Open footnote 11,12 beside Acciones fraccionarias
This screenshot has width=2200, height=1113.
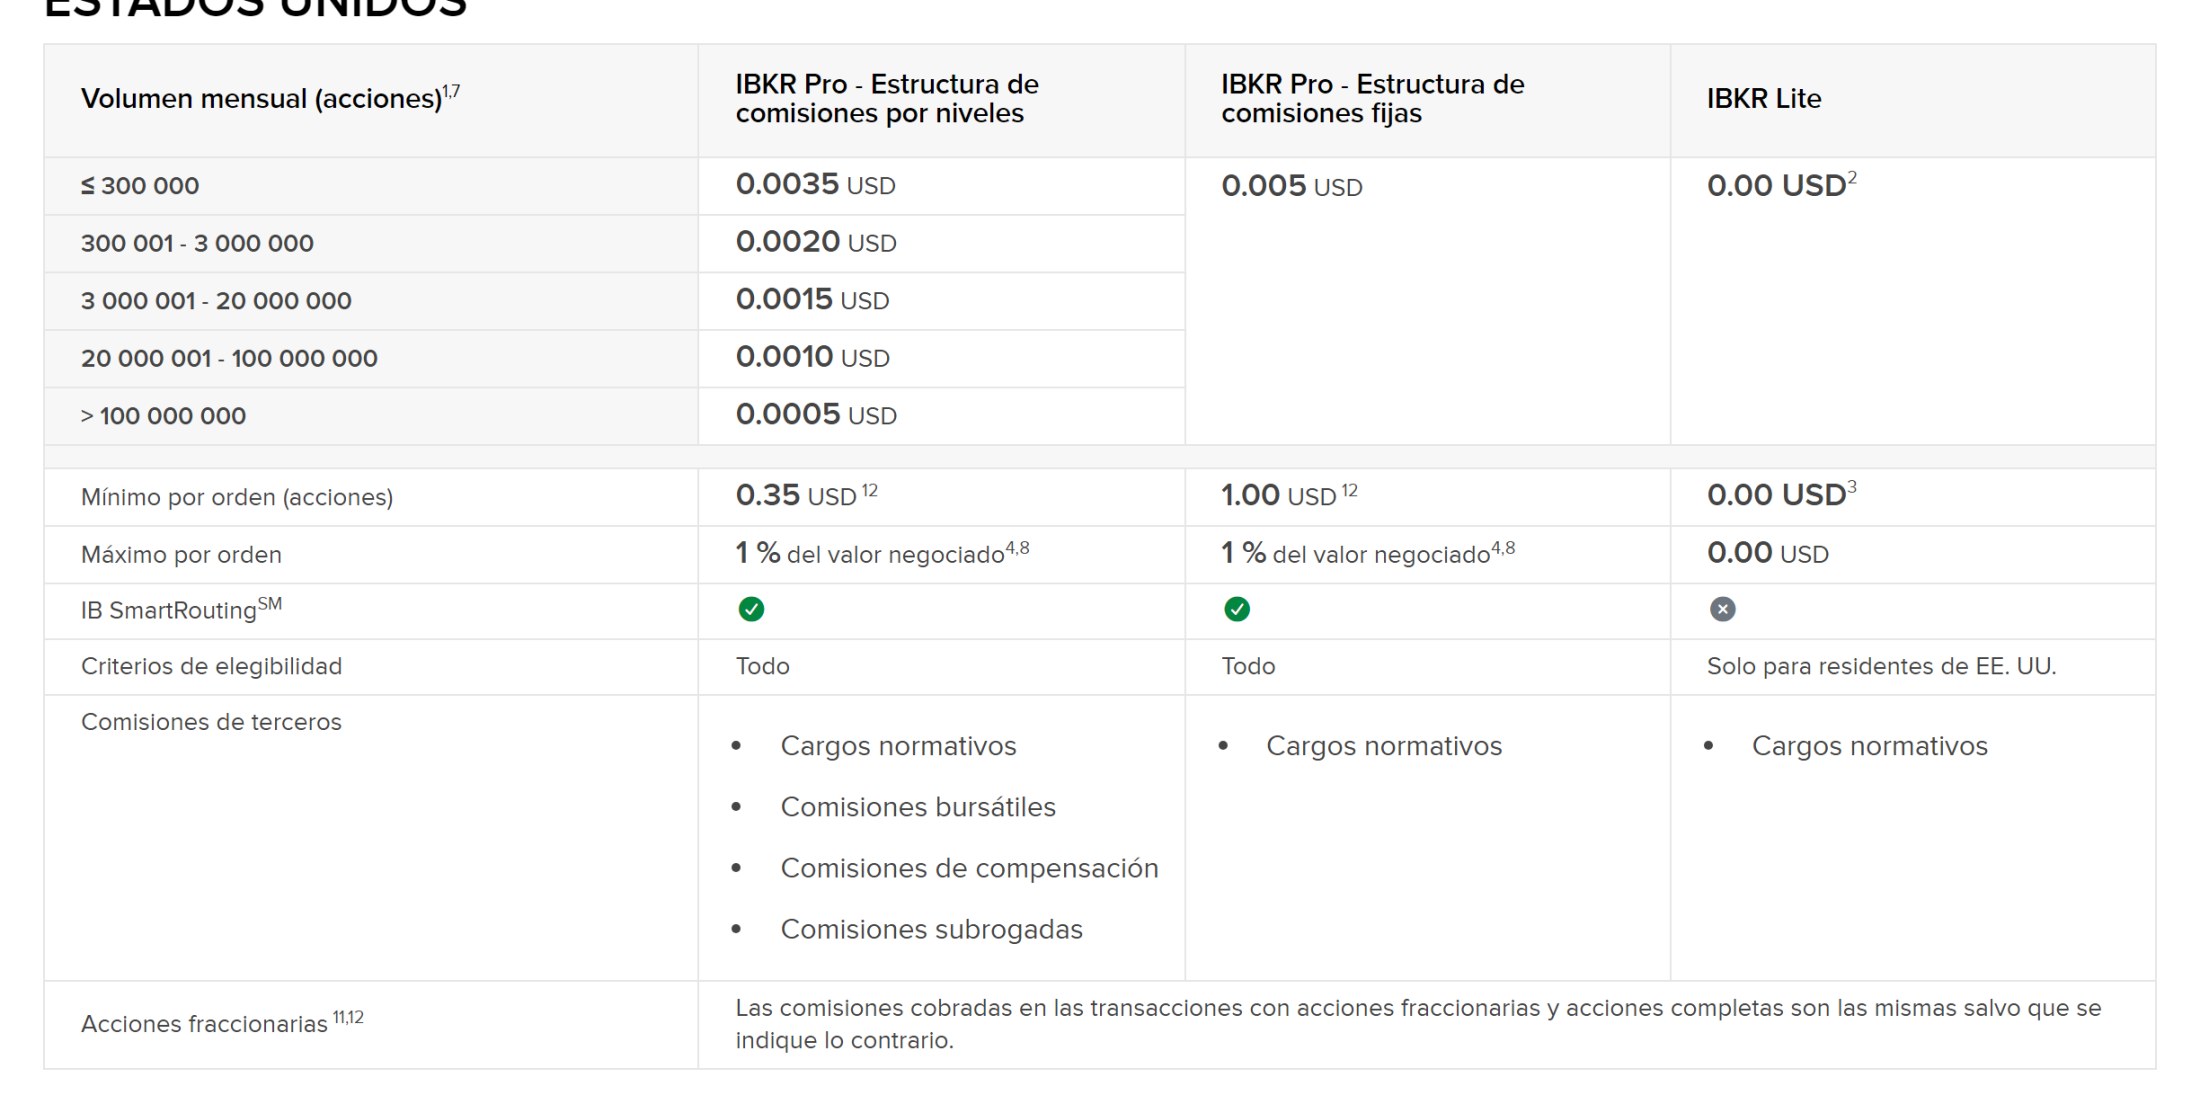(x=348, y=1017)
